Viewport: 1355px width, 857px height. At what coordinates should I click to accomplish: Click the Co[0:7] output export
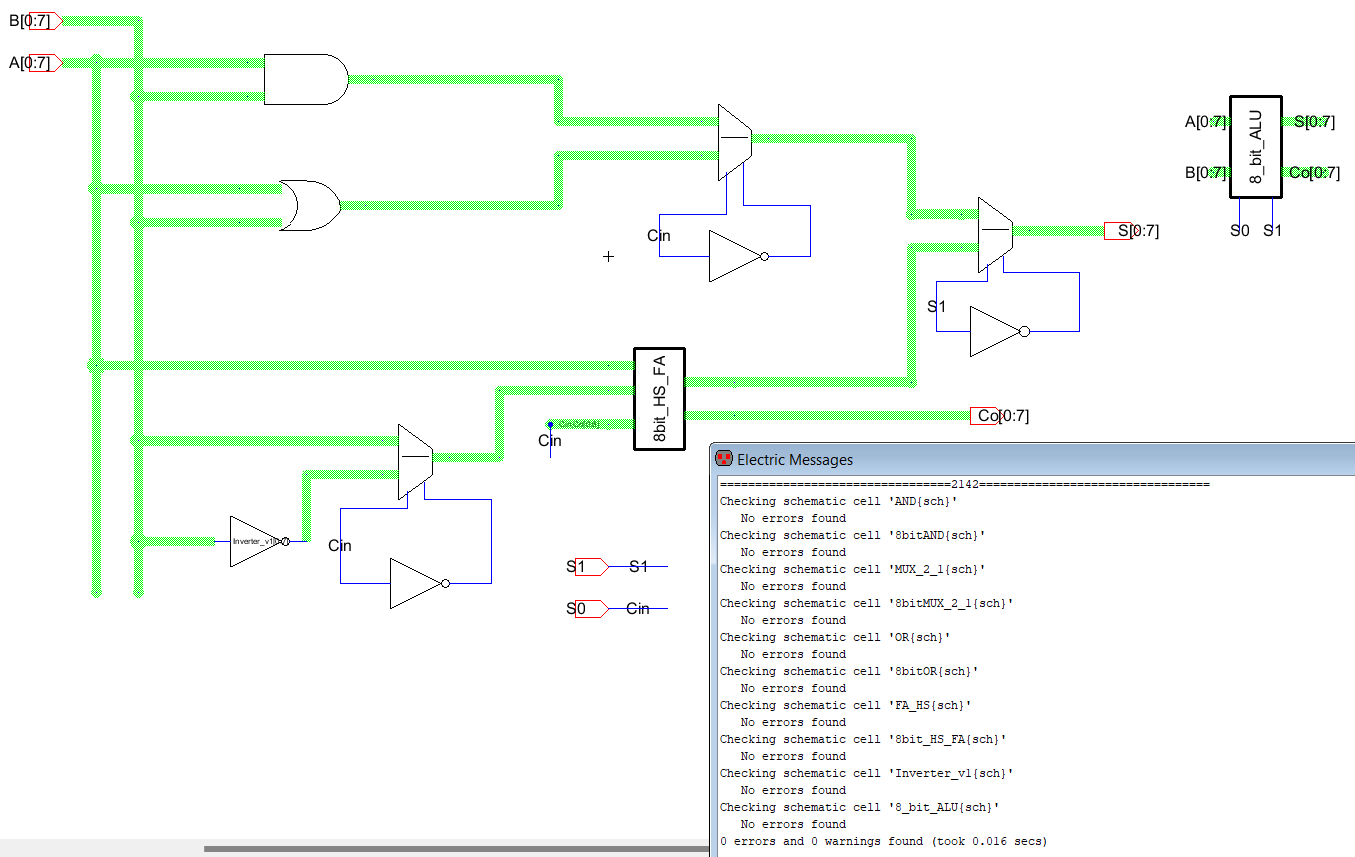[999, 415]
